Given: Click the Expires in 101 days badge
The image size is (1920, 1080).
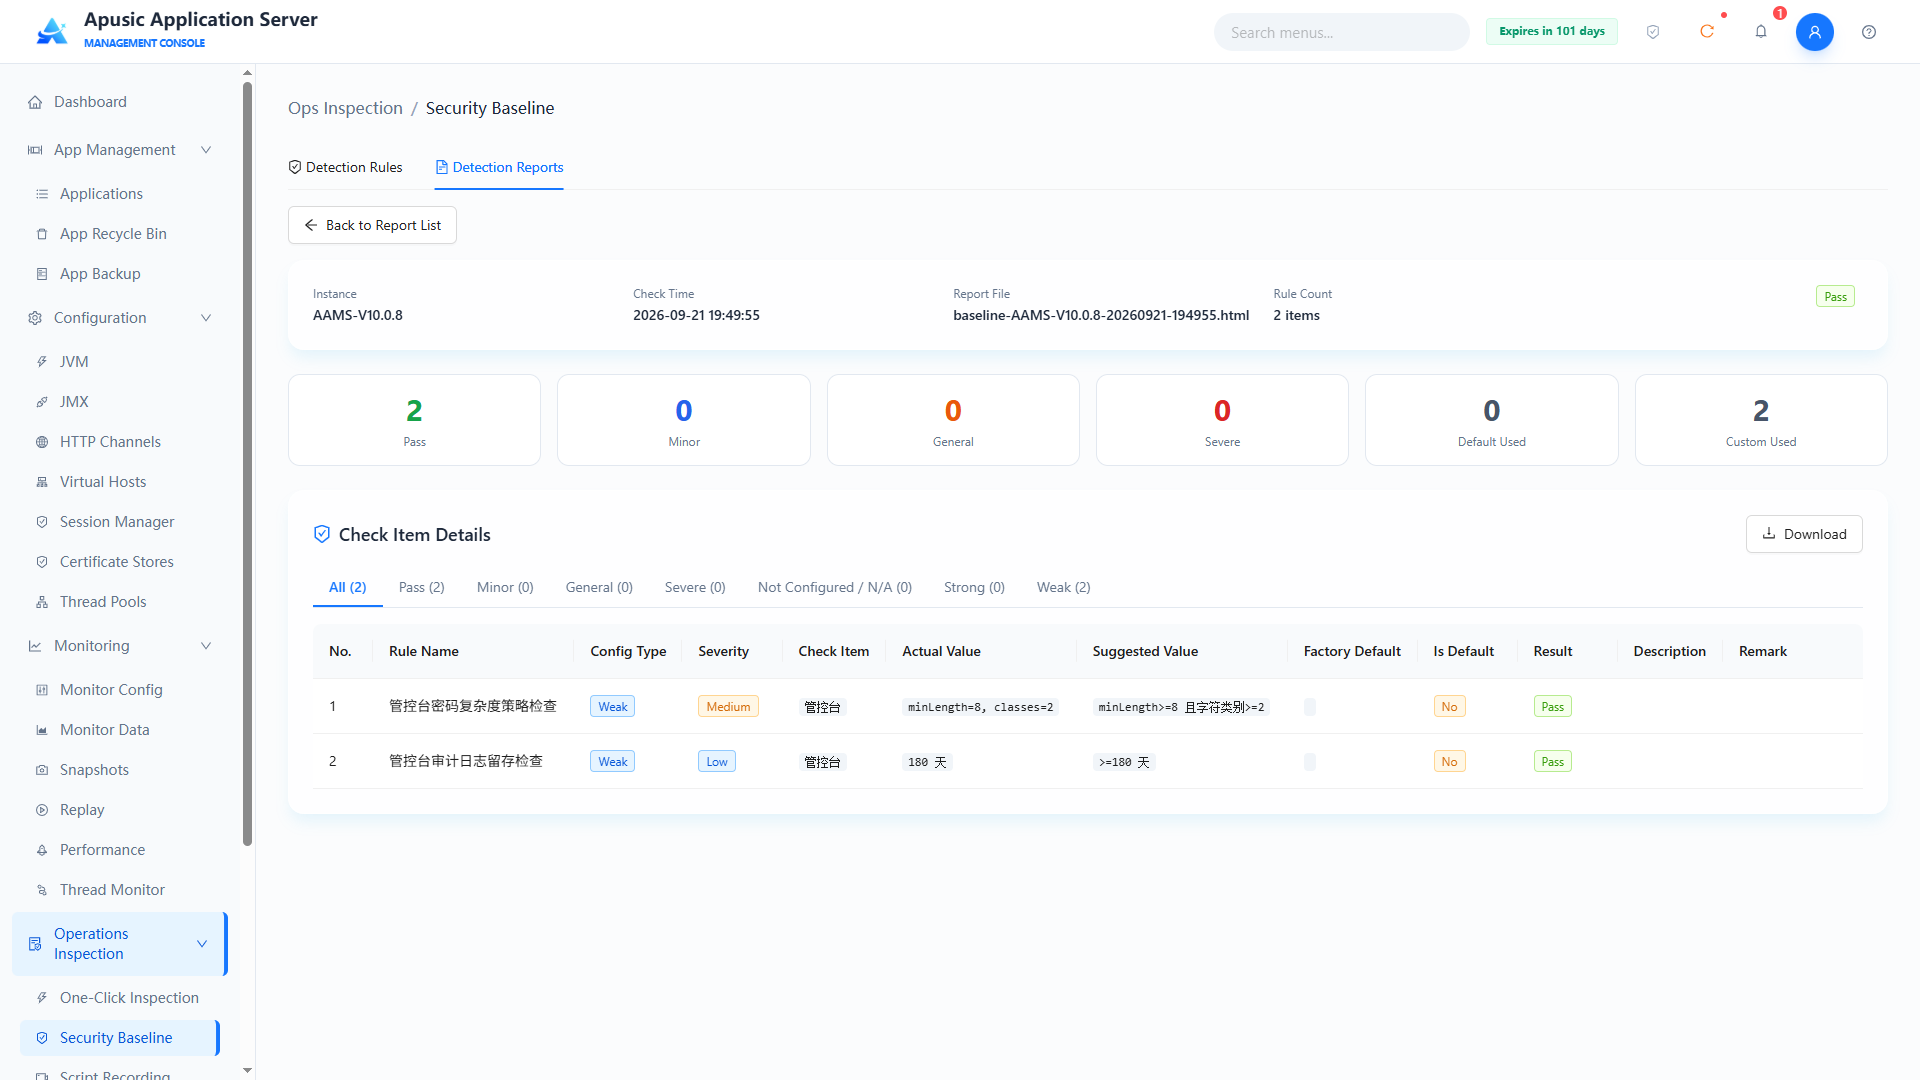Looking at the screenshot, I should point(1552,31).
